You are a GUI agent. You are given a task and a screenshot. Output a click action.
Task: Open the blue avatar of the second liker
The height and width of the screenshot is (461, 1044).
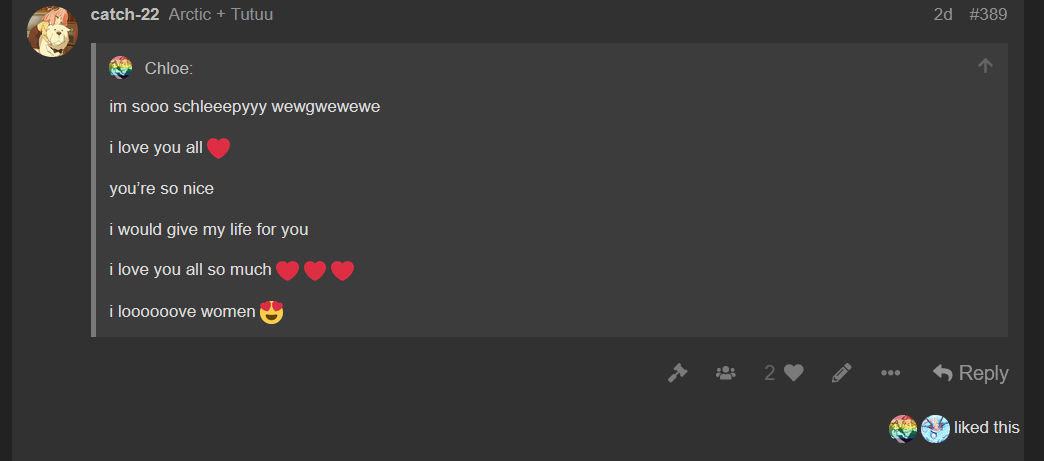pos(935,428)
